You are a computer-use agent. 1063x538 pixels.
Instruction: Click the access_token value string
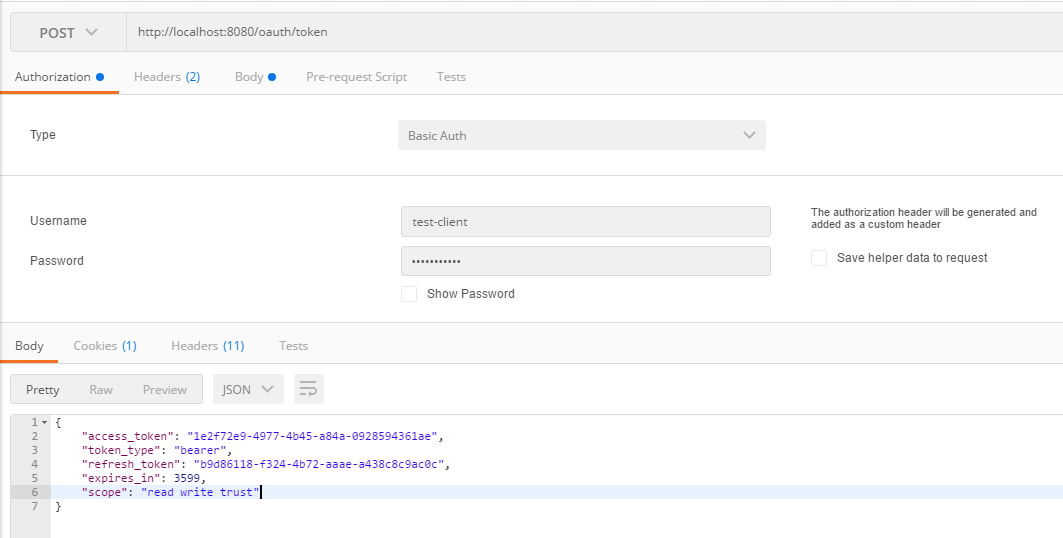pos(313,436)
